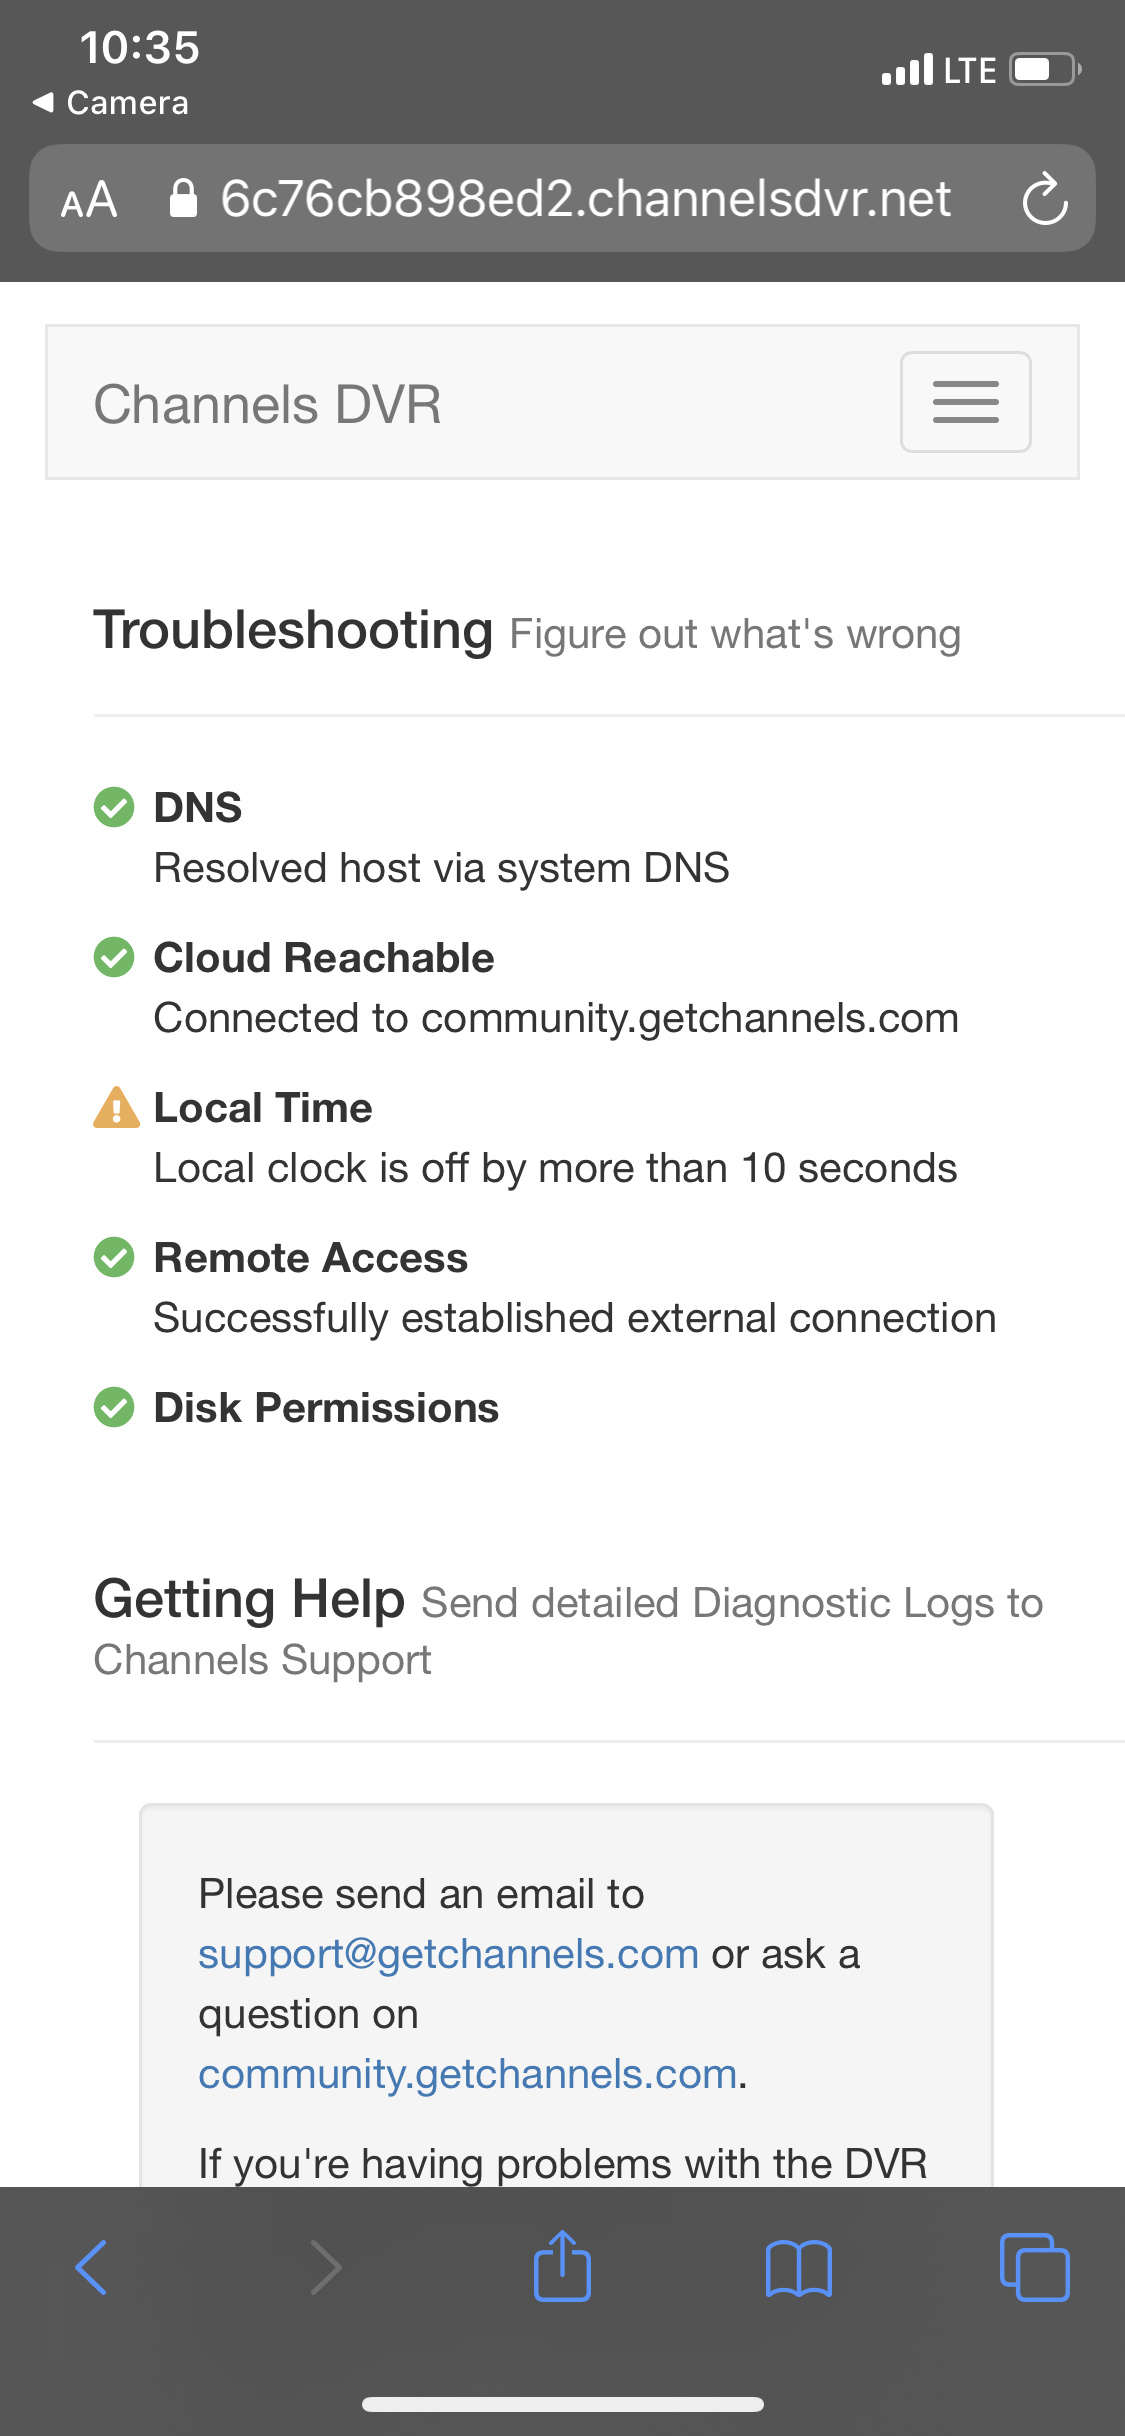Tap the Channels DVR brand title
The width and height of the screenshot is (1125, 2436).
(x=267, y=405)
